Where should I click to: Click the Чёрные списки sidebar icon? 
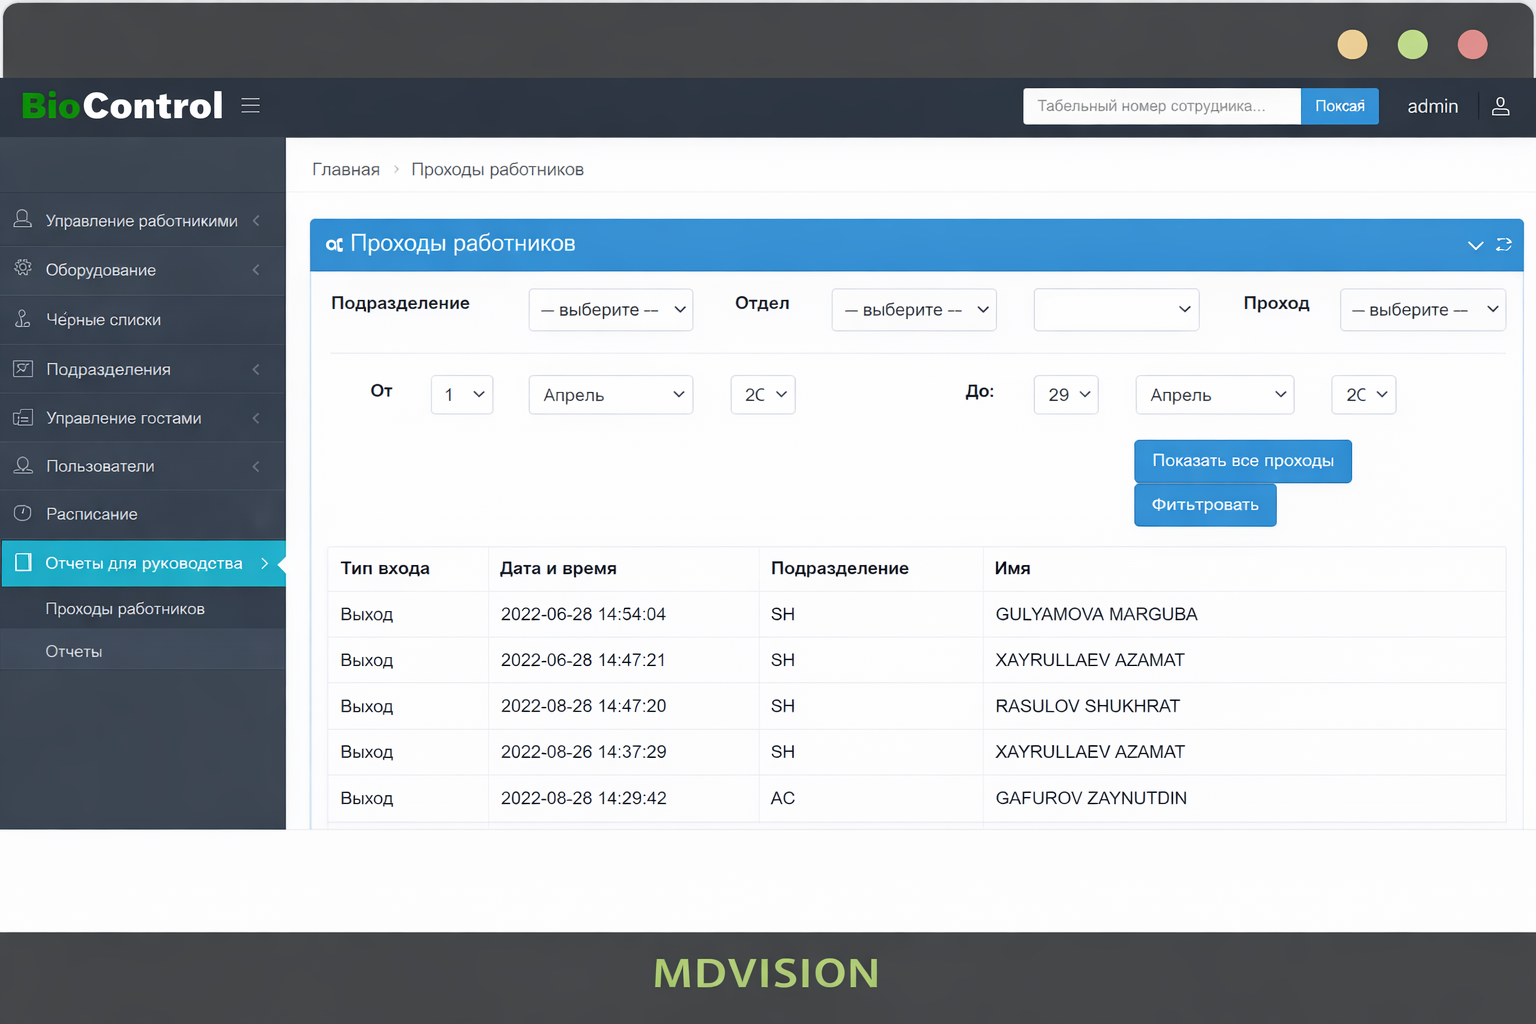tap(23, 319)
